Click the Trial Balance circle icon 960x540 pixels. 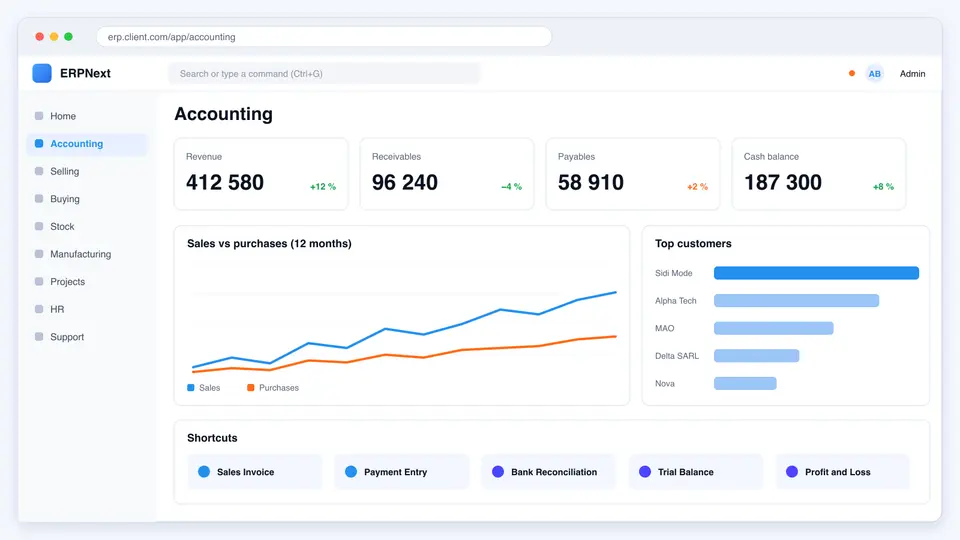point(645,471)
